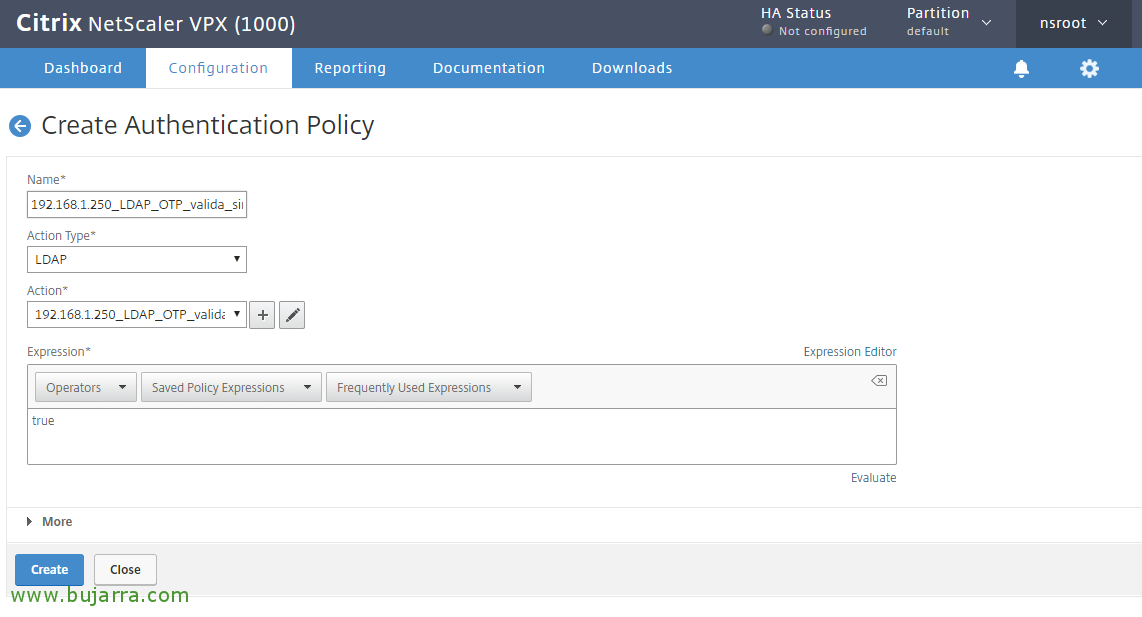This screenshot has height=617, width=1142.
Task: Click the pencil icon to edit Action
Action: point(292,315)
